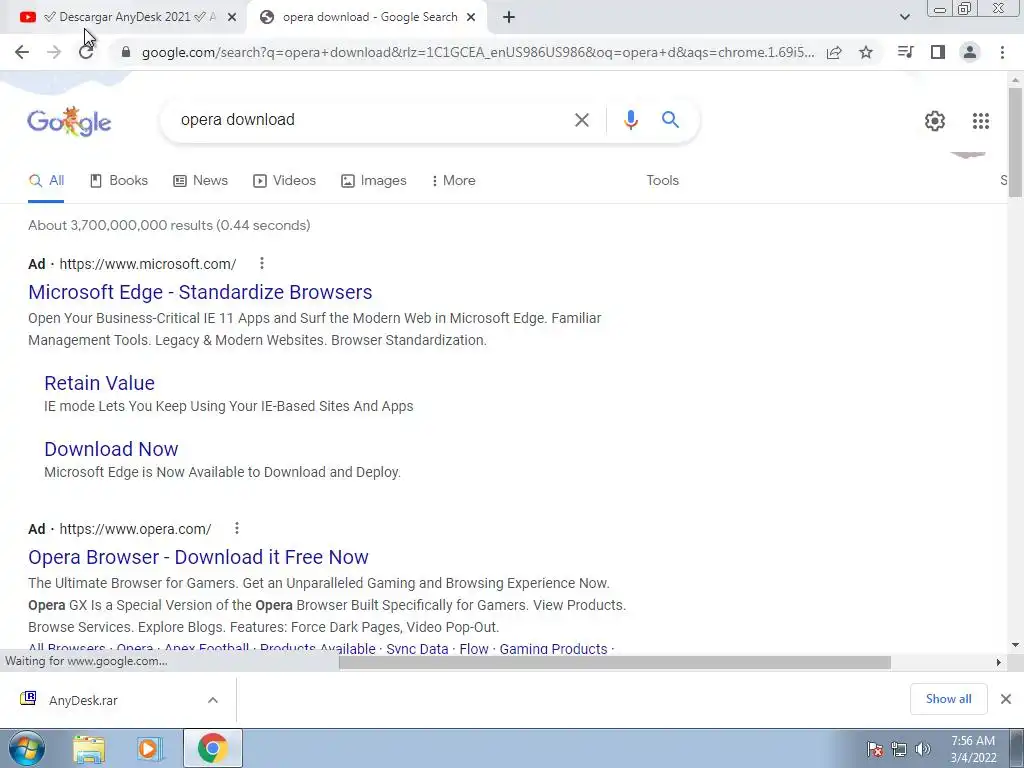Focus the opera download search field
This screenshot has width=1024, height=768.
[x=372, y=120]
